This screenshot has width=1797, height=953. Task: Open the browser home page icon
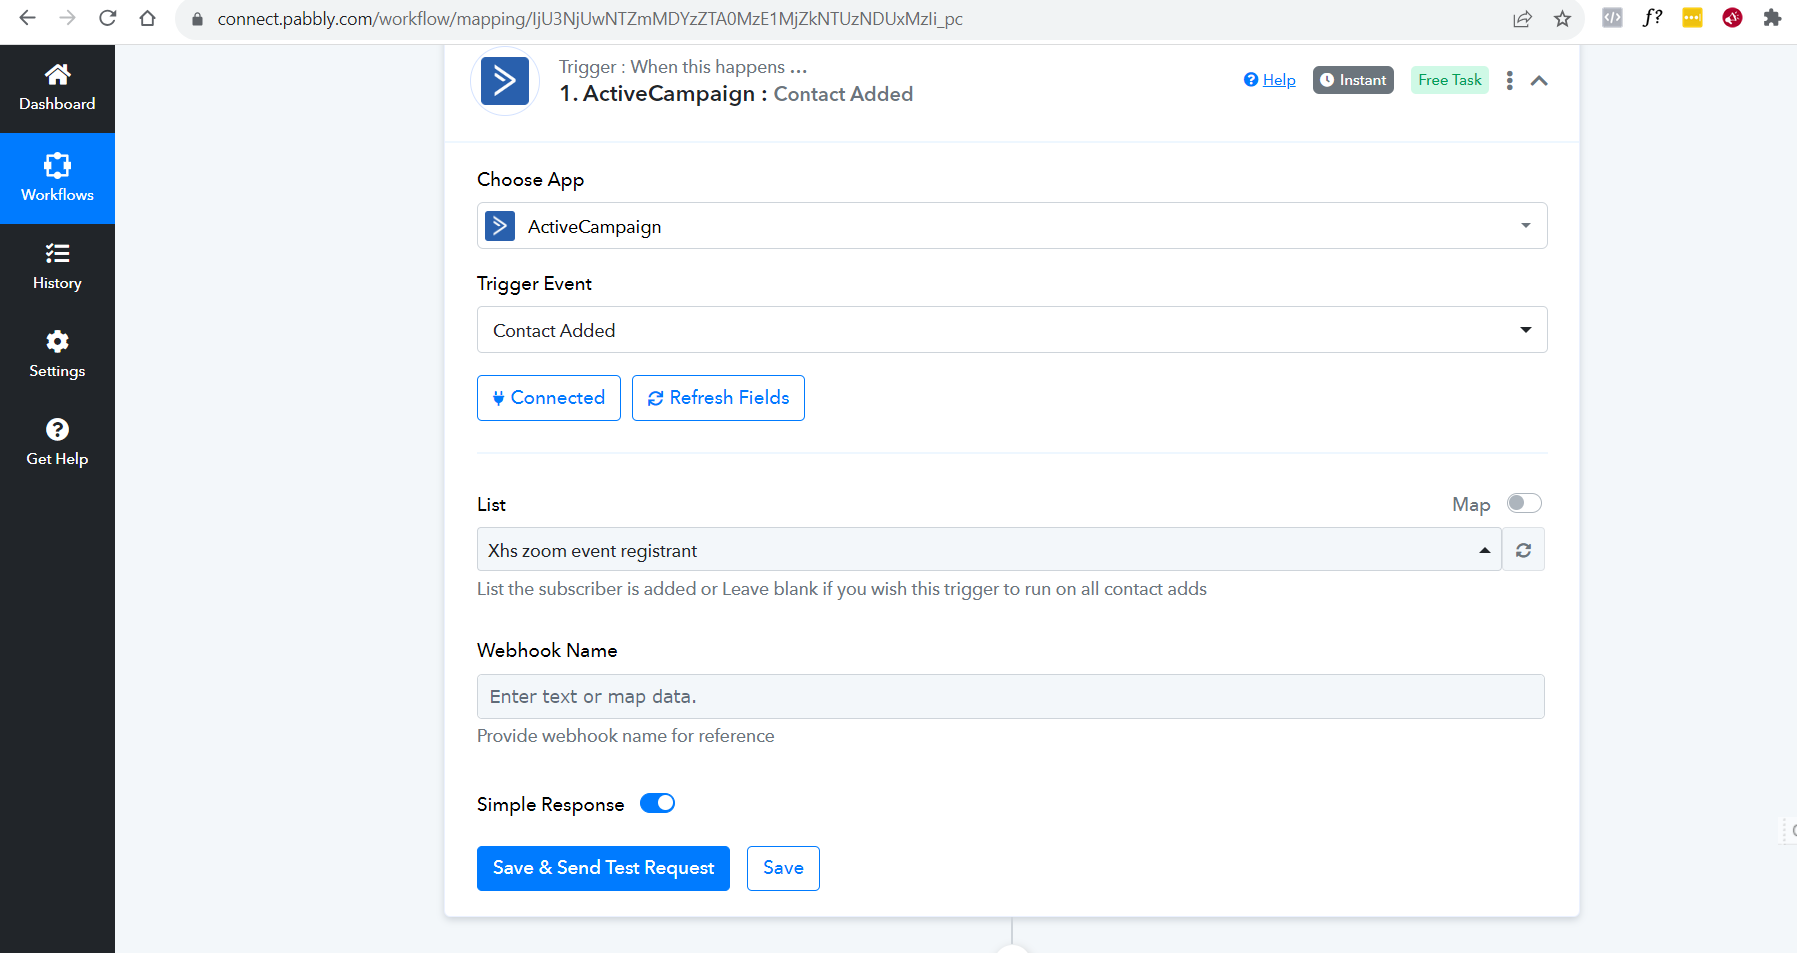(147, 18)
